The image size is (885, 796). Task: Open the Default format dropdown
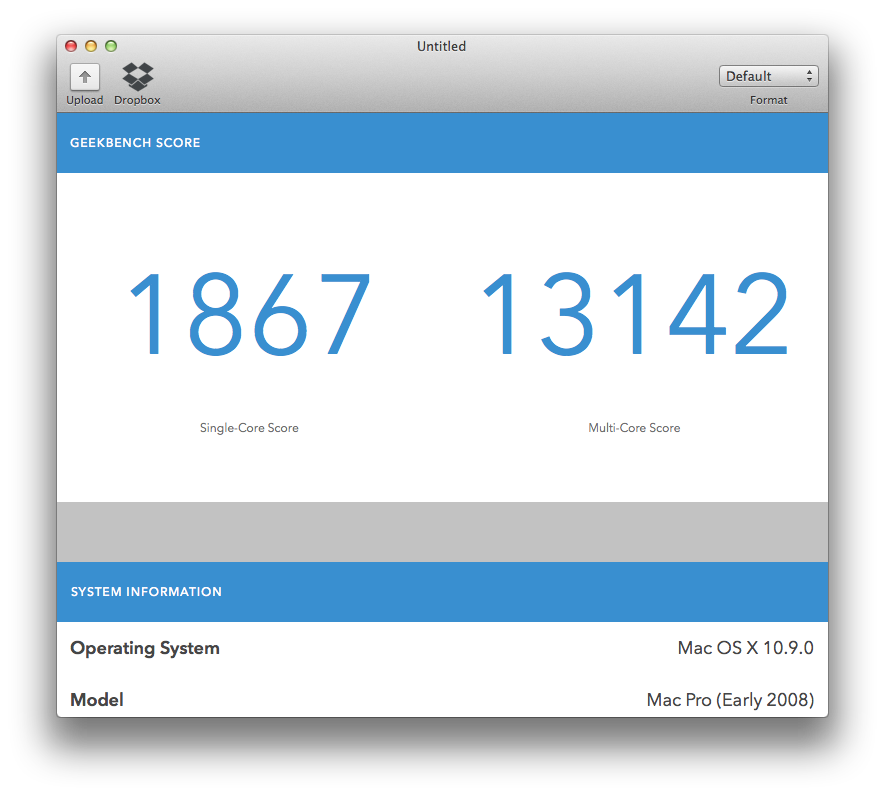point(768,76)
